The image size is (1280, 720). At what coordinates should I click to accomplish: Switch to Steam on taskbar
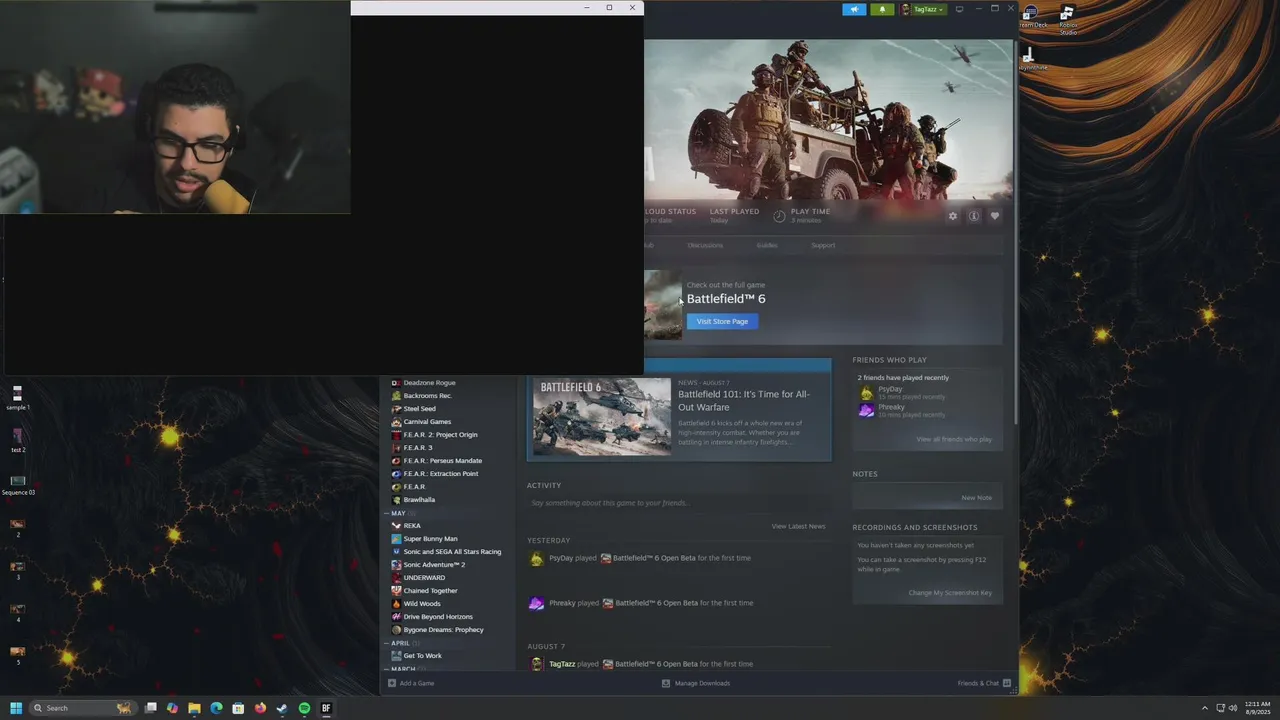282,708
